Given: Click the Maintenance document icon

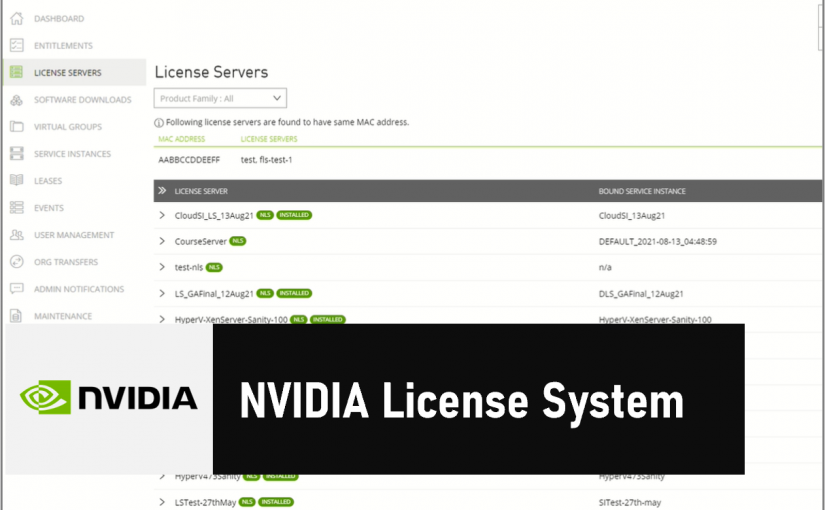Looking at the screenshot, I should coord(17,316).
